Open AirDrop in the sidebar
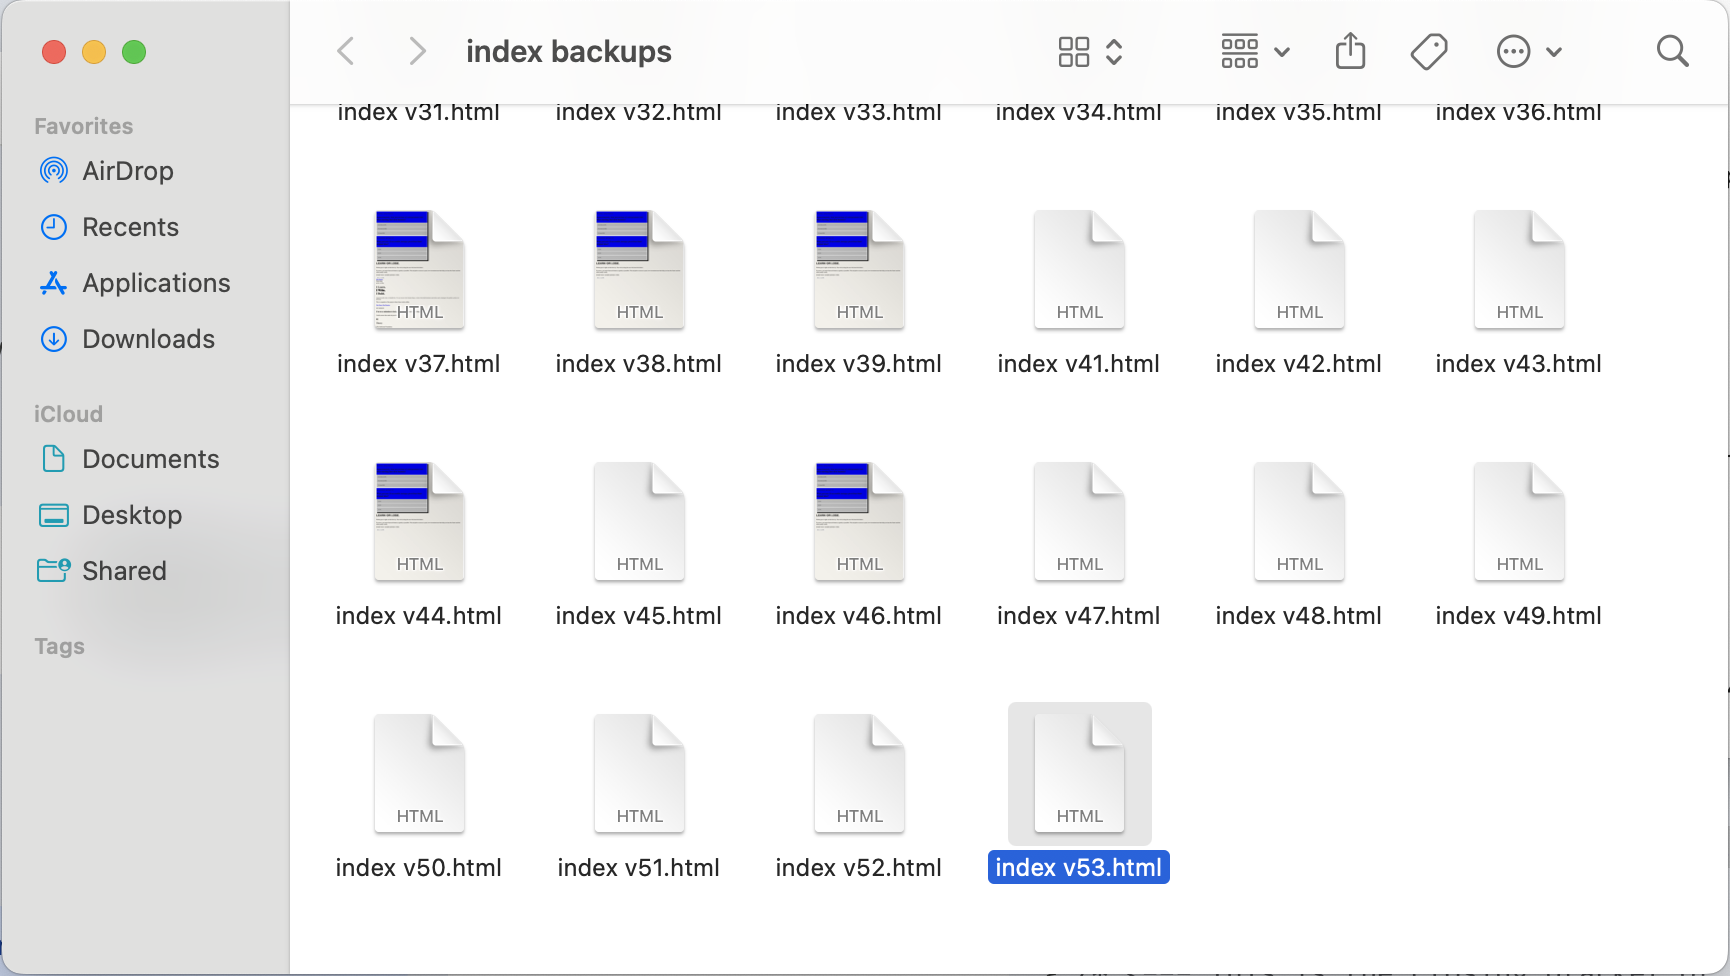 pos(127,171)
